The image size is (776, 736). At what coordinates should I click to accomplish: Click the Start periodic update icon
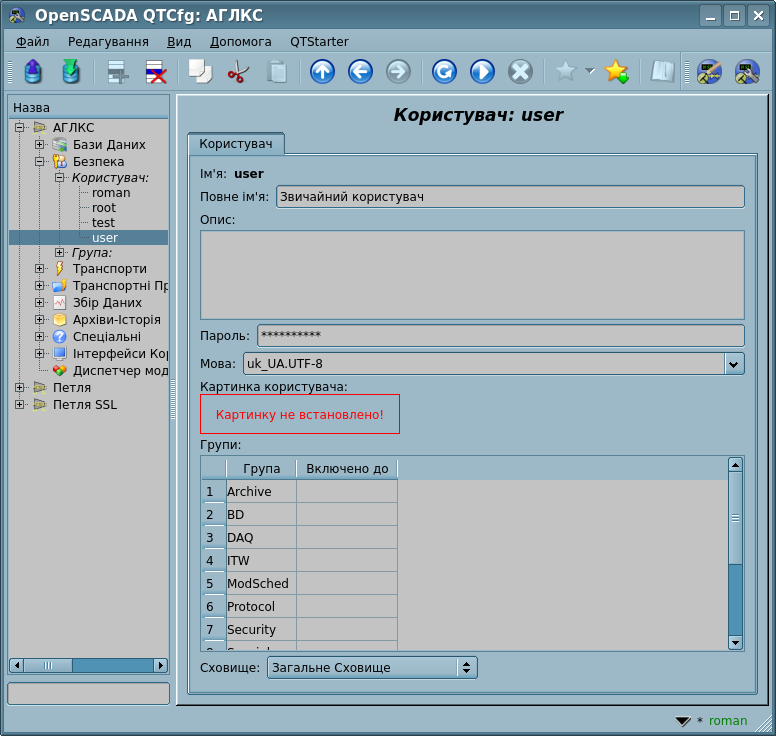(x=482, y=72)
